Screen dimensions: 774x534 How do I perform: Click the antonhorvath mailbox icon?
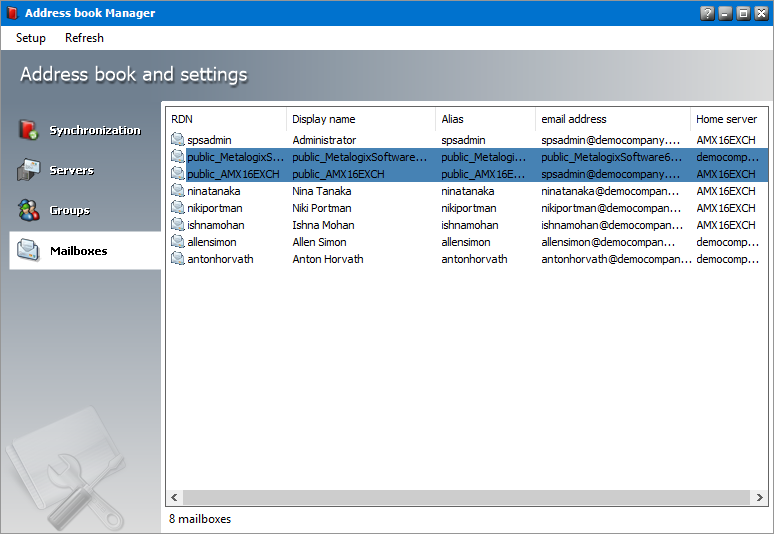point(178,259)
